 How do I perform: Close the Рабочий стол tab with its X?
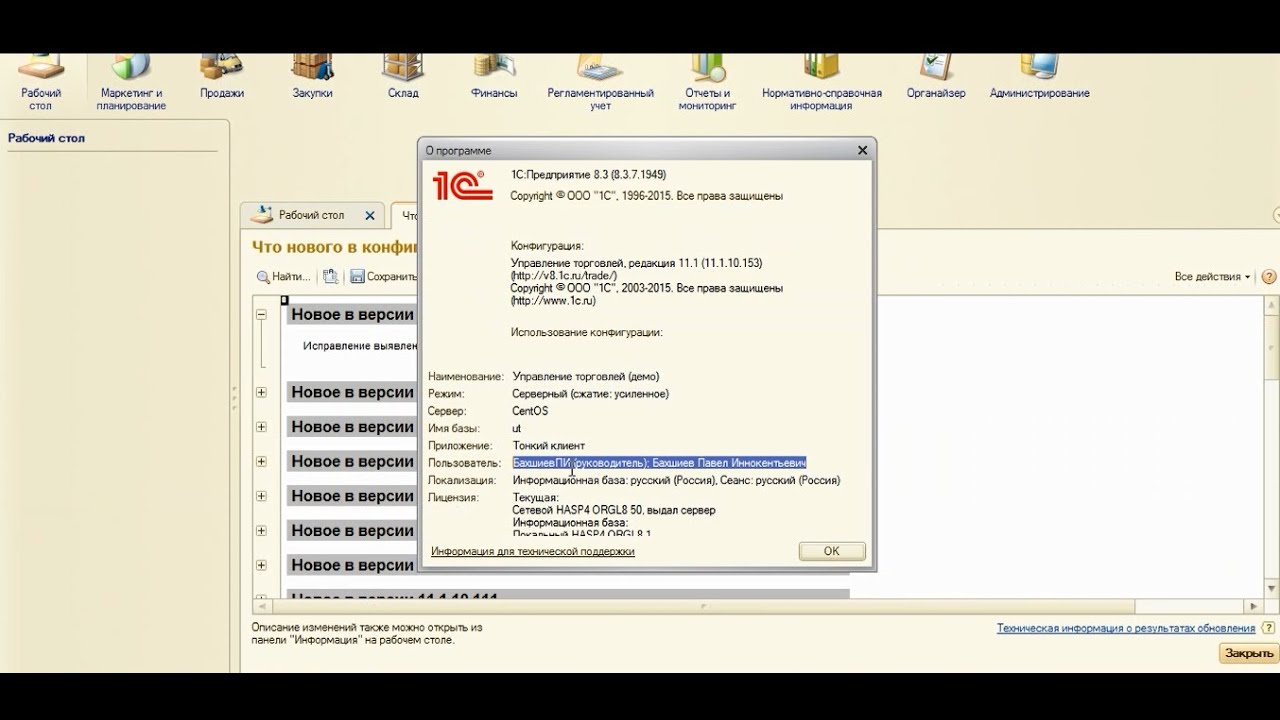pyautogui.click(x=370, y=215)
